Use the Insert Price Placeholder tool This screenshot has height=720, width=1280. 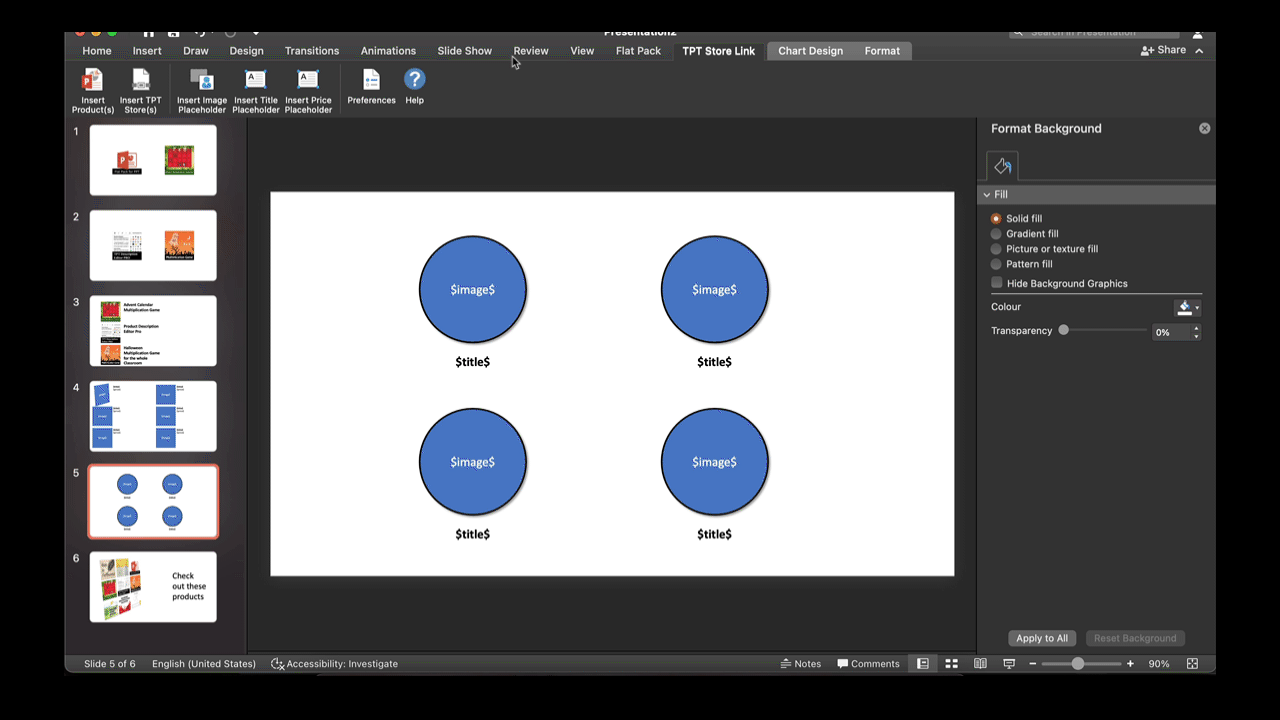[x=308, y=90]
